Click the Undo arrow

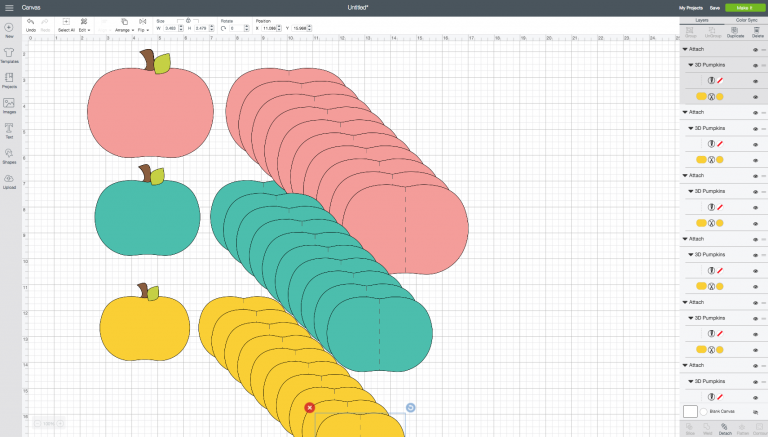[x=30, y=24]
